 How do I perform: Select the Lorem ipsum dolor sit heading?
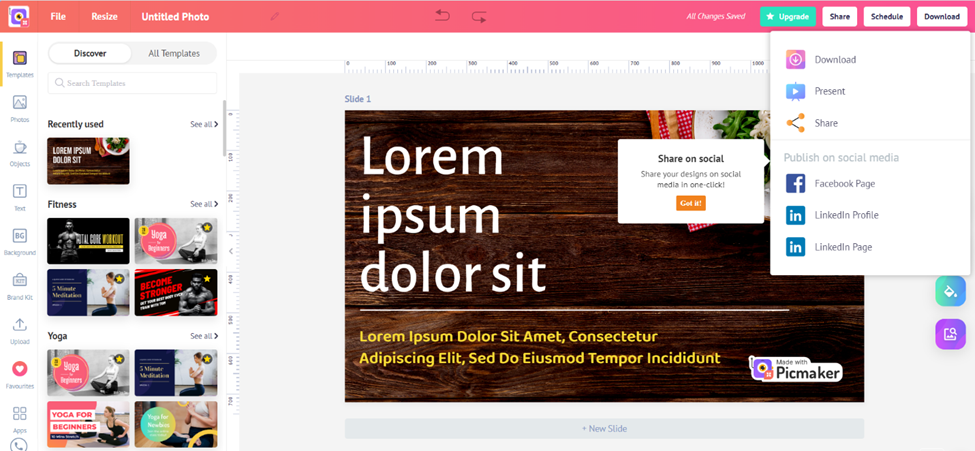tap(454, 215)
